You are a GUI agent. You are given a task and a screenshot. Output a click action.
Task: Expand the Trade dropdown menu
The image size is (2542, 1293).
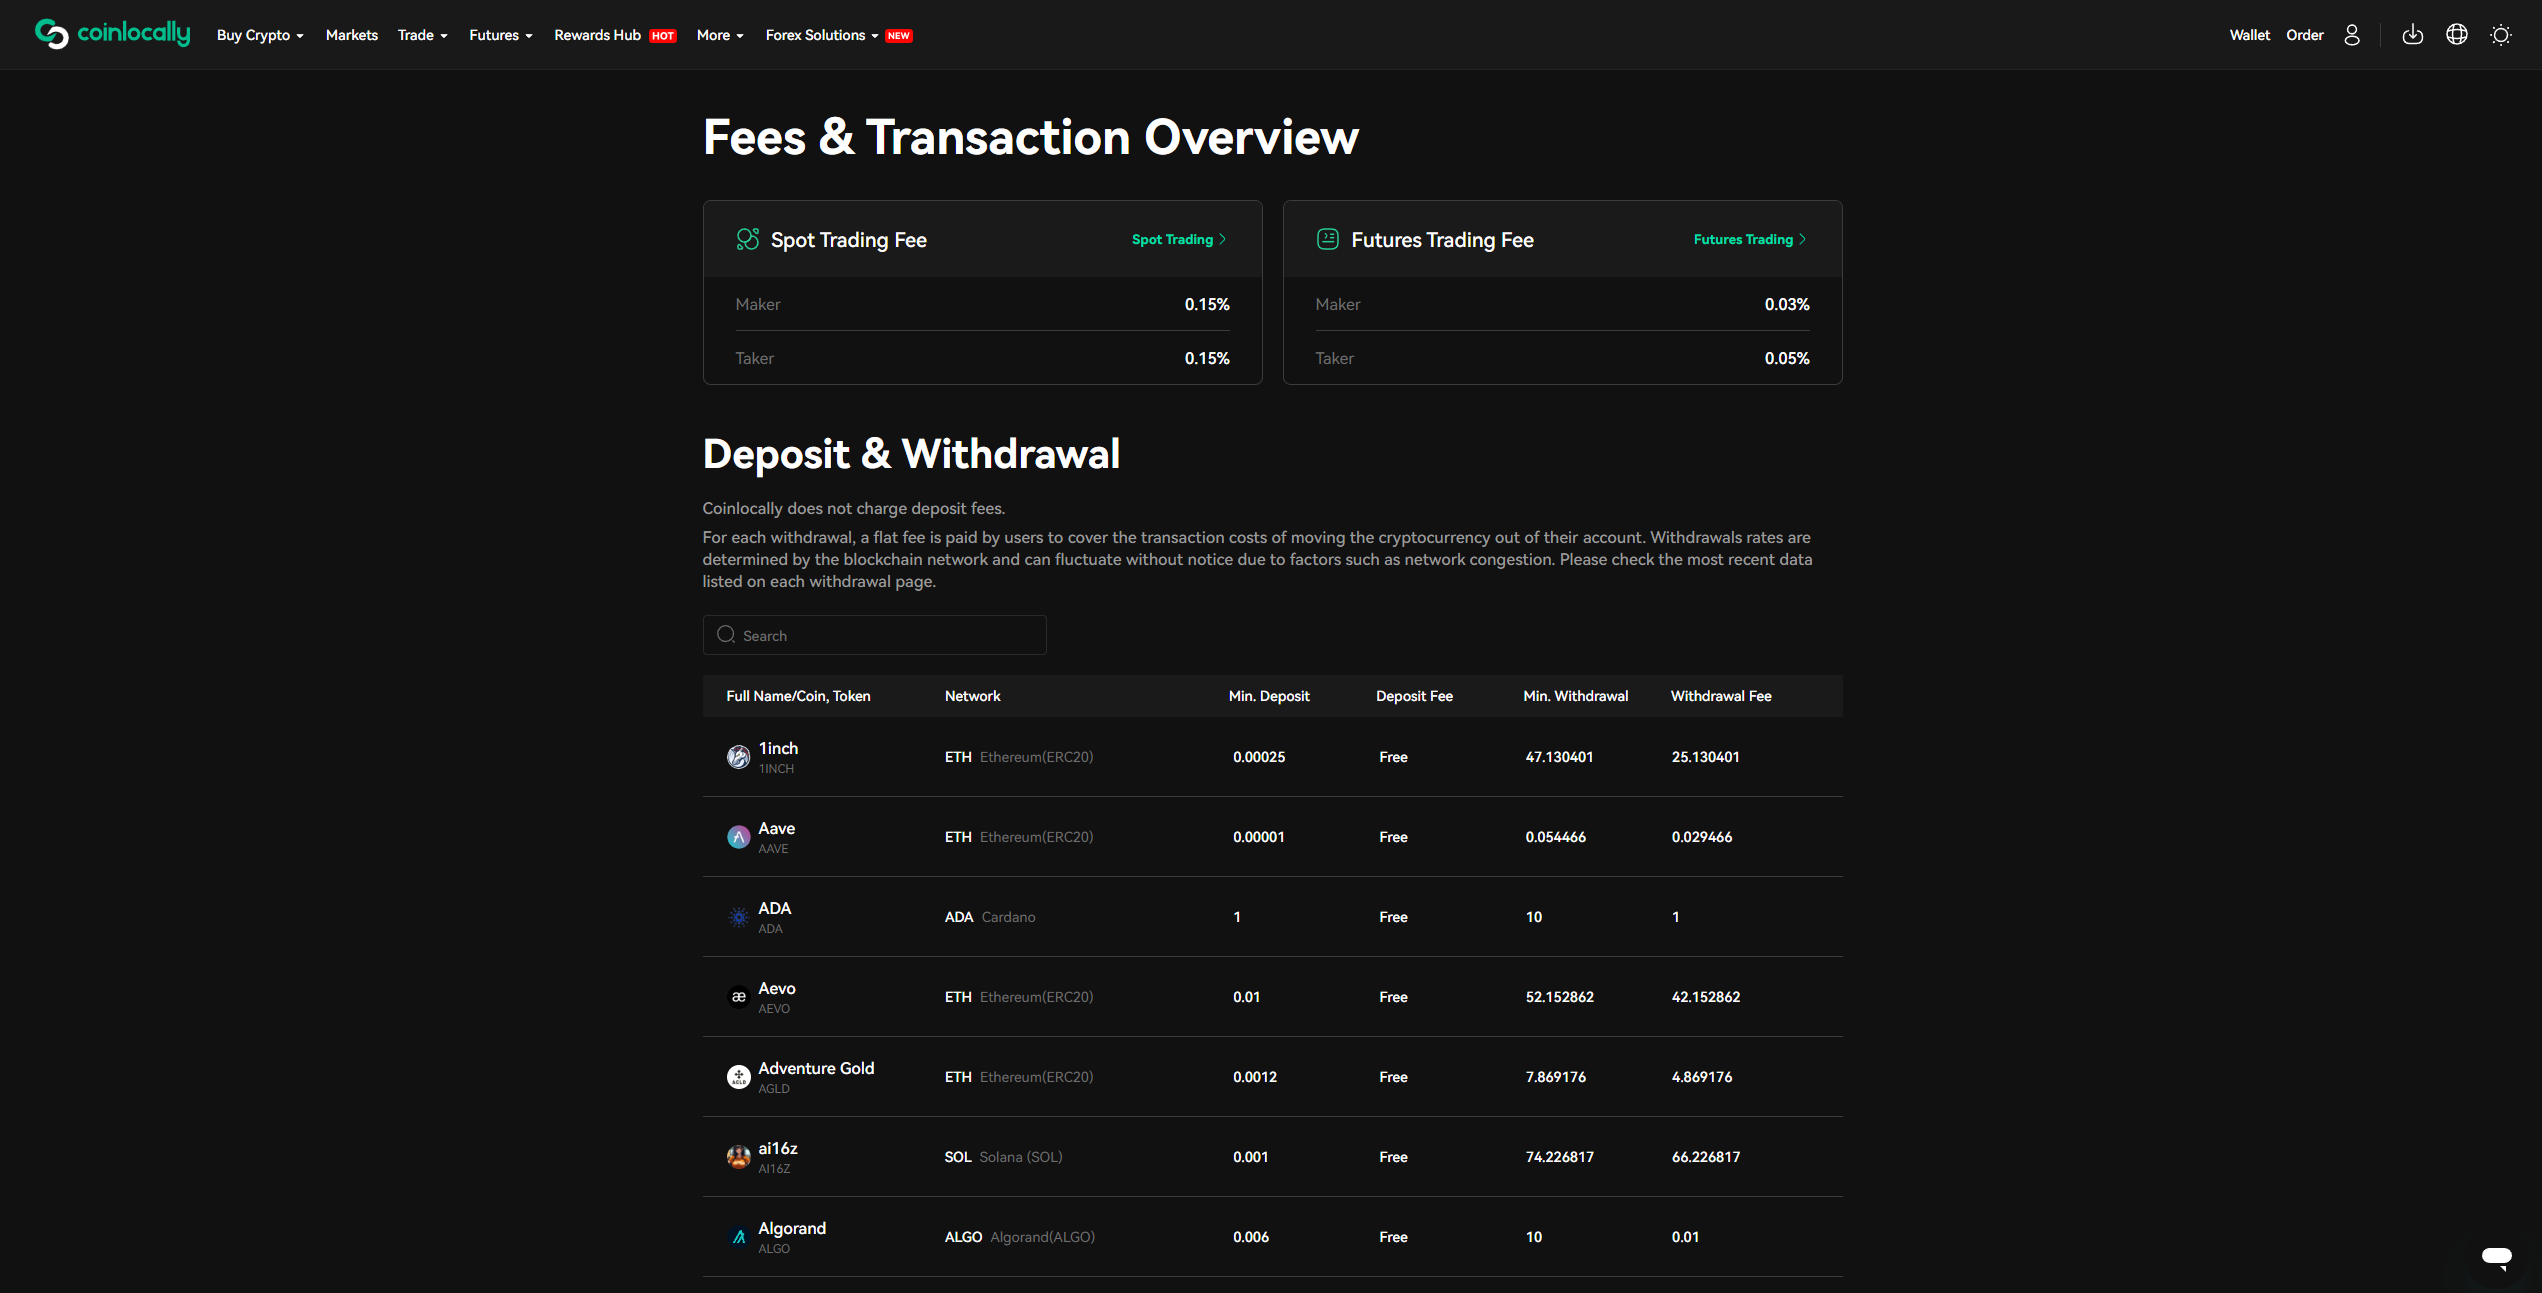click(x=422, y=35)
